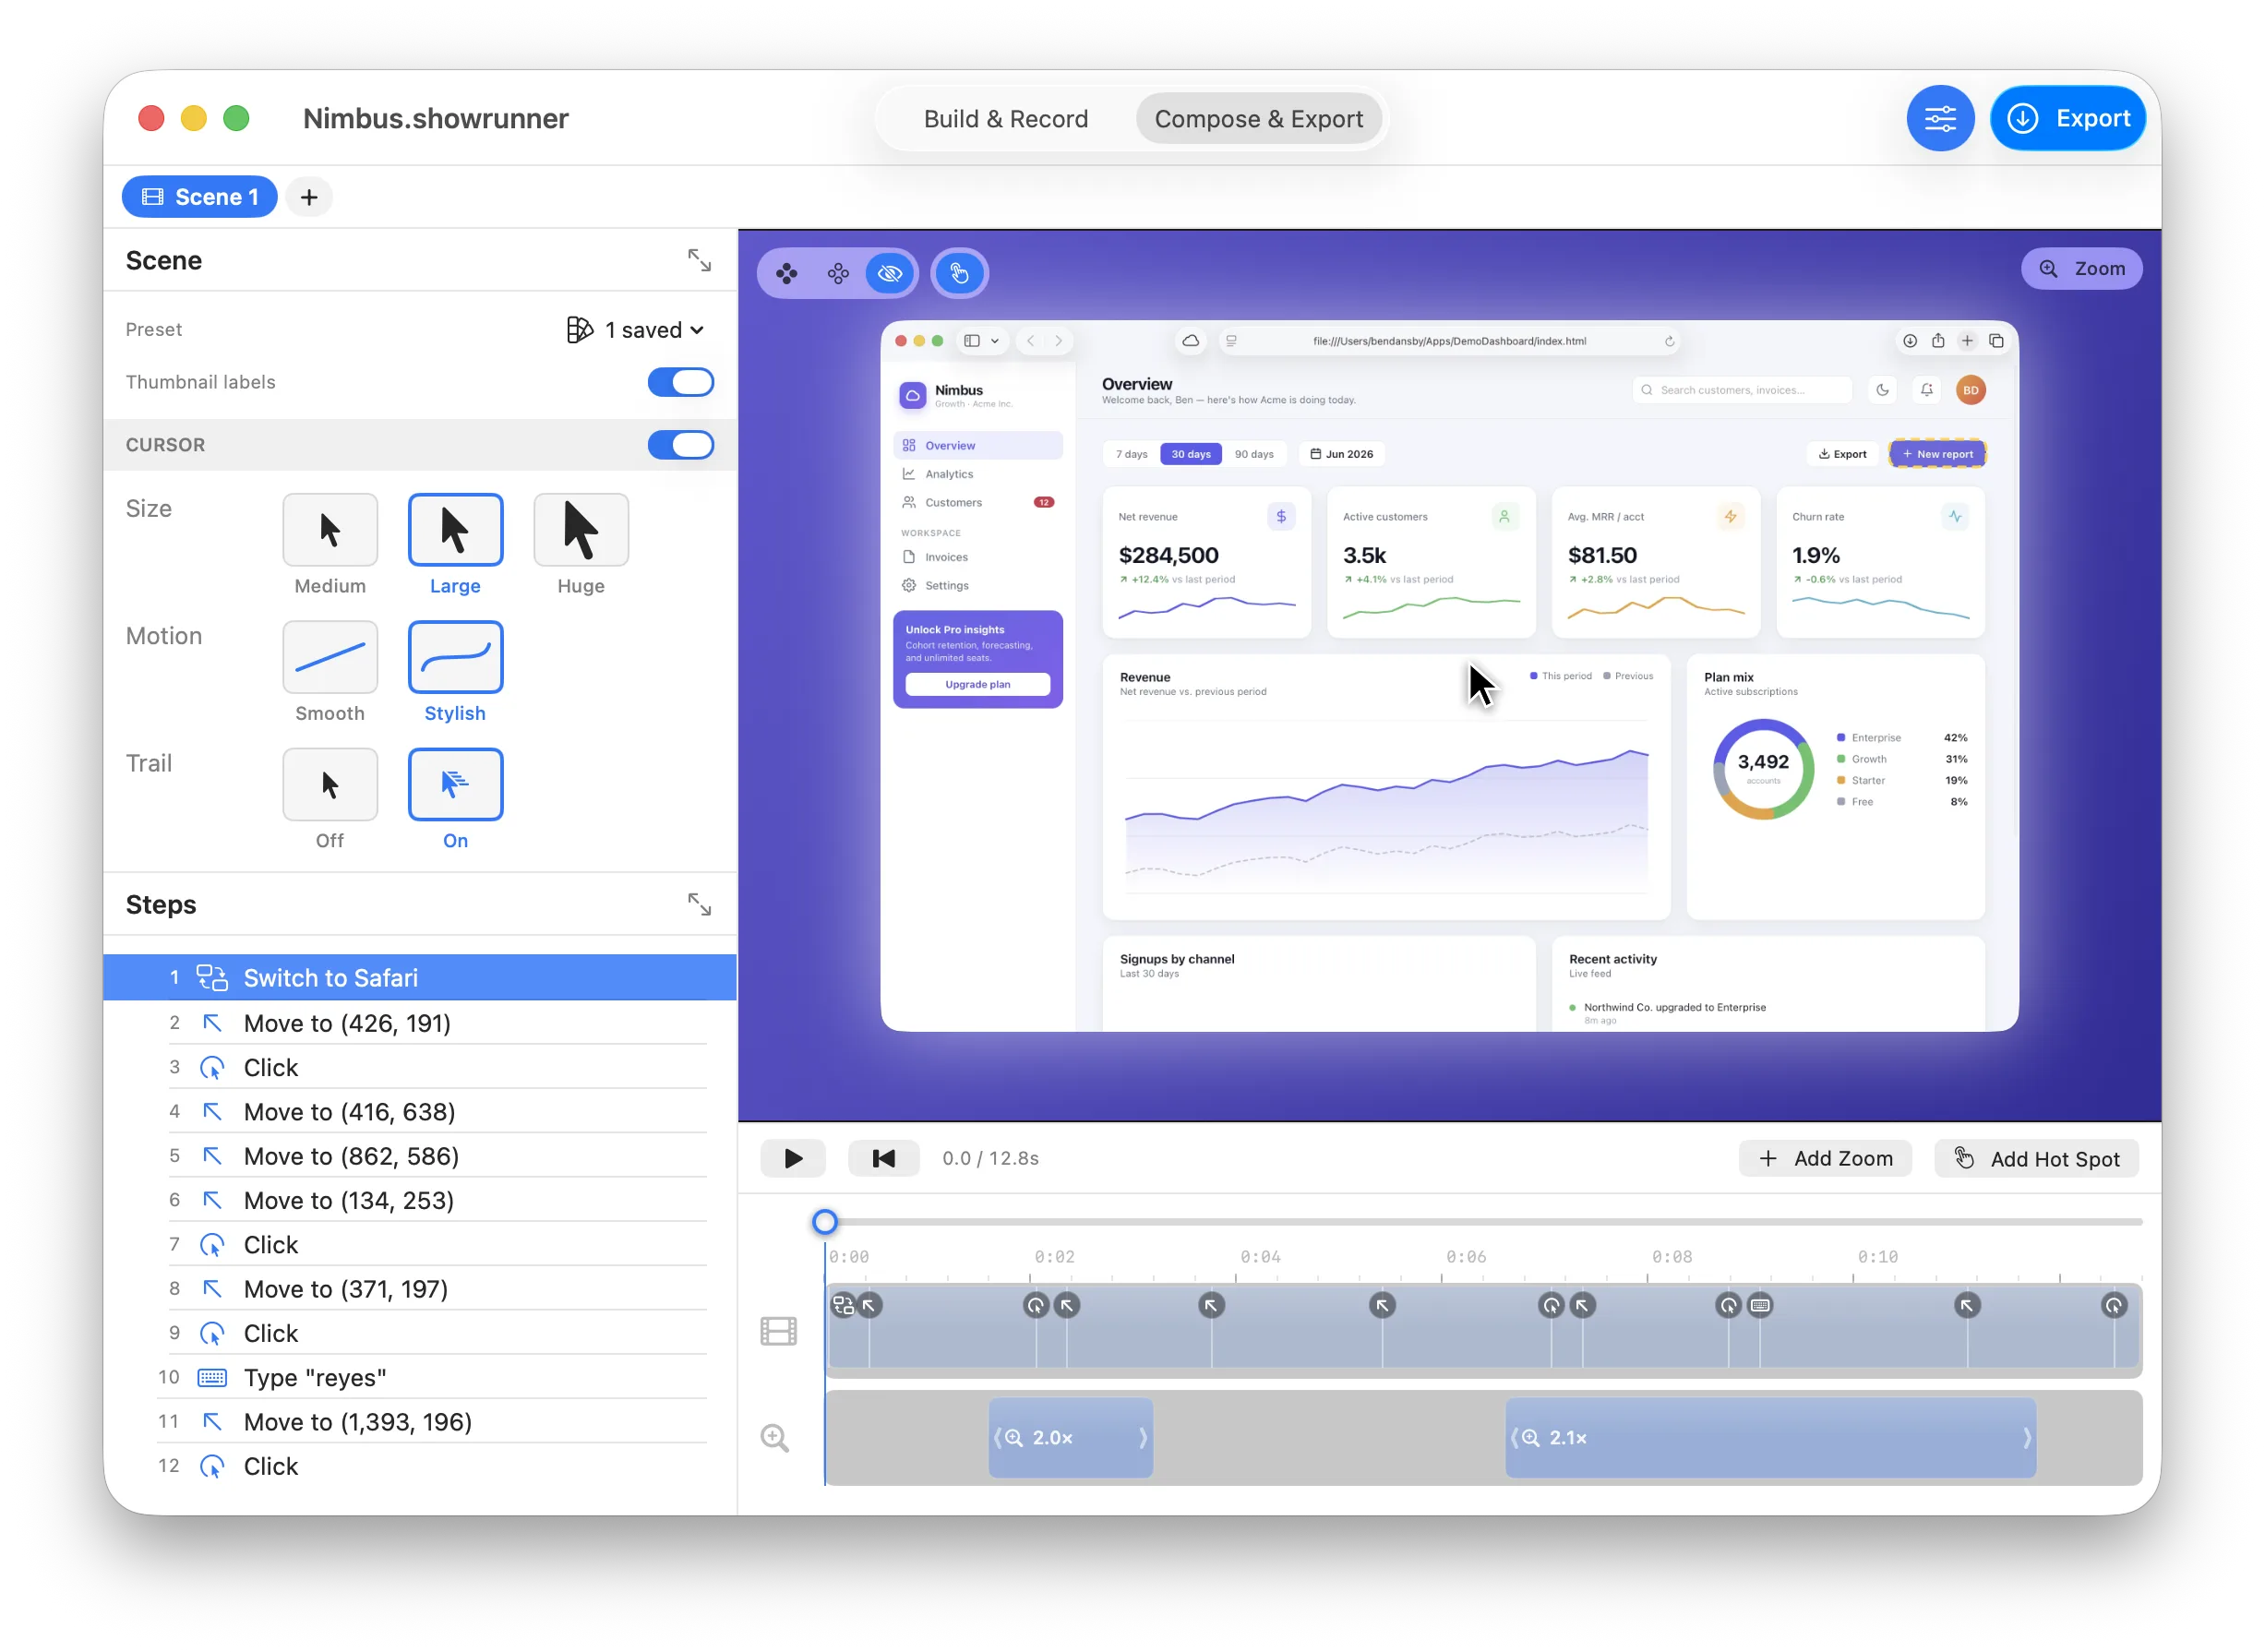This screenshot has height=1652, width=2265.
Task: Toggle Thumbnail labels switch
Action: [680, 382]
